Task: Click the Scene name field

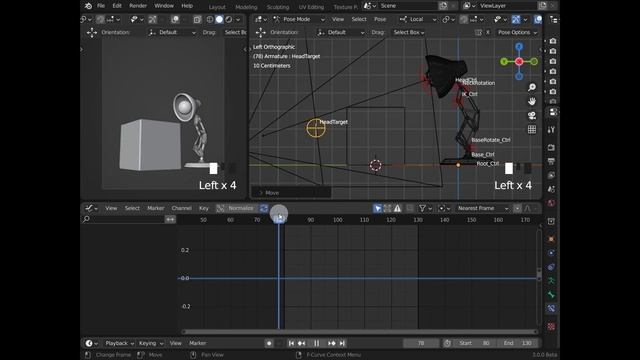Action: 408,6
